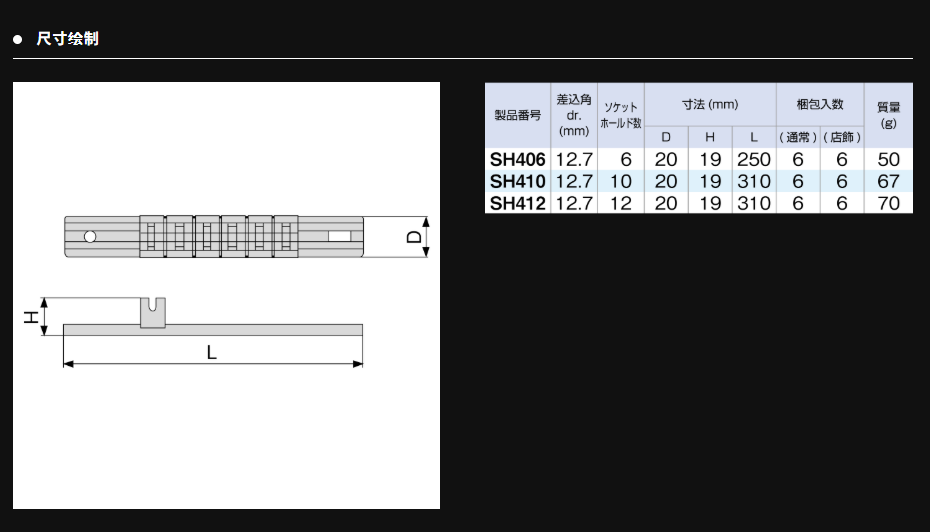Screen dimensions: 930x532
Task: Select the side view rail drawing
Action: [212, 330]
